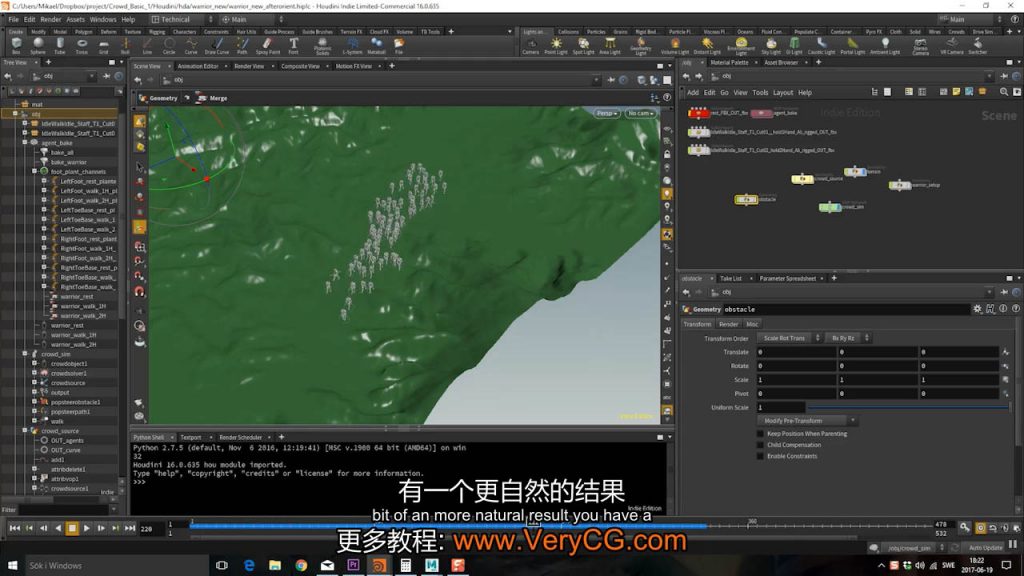Image resolution: width=1024 pixels, height=576 pixels.
Task: Switch to the Render View tab
Action: tap(249, 66)
